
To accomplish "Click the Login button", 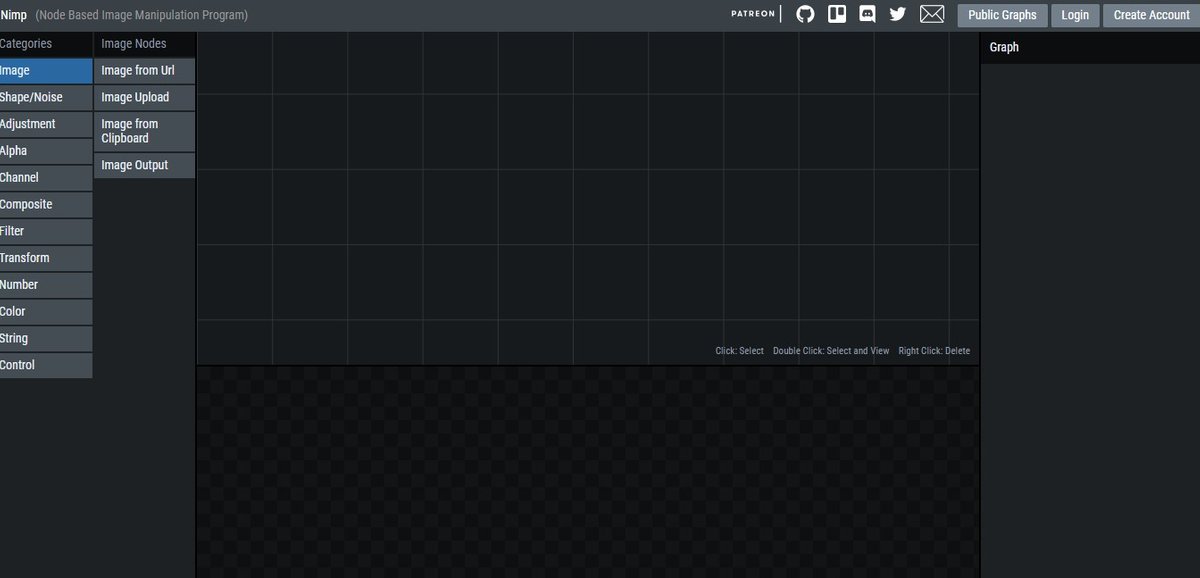I will click(x=1075, y=14).
